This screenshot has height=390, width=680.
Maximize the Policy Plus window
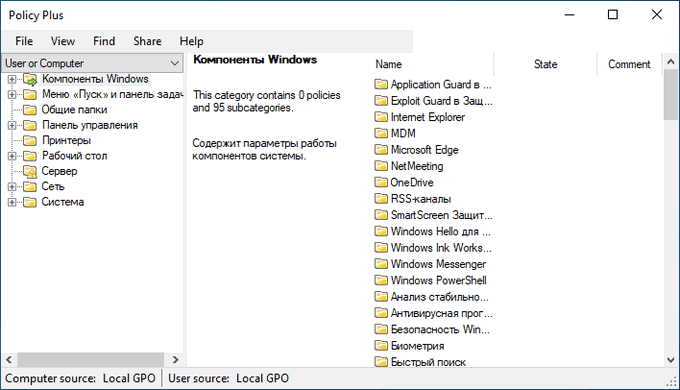coord(613,15)
